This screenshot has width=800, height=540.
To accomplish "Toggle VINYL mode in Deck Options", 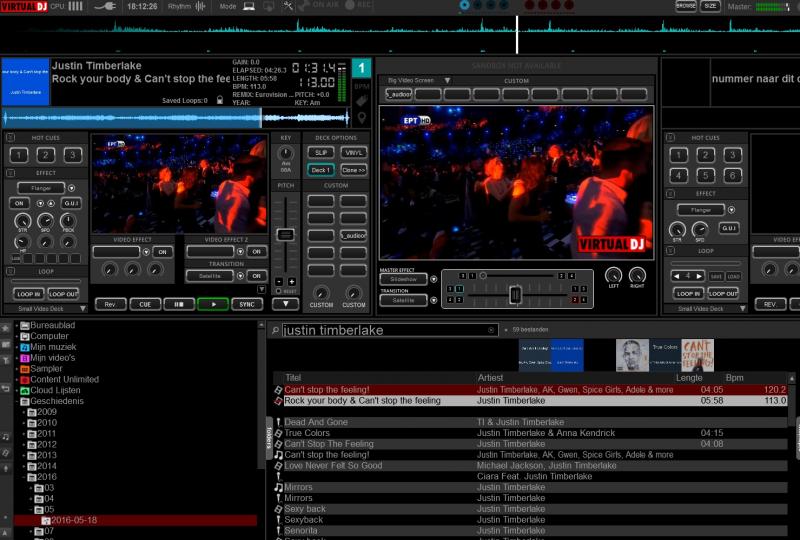I will tap(354, 153).
